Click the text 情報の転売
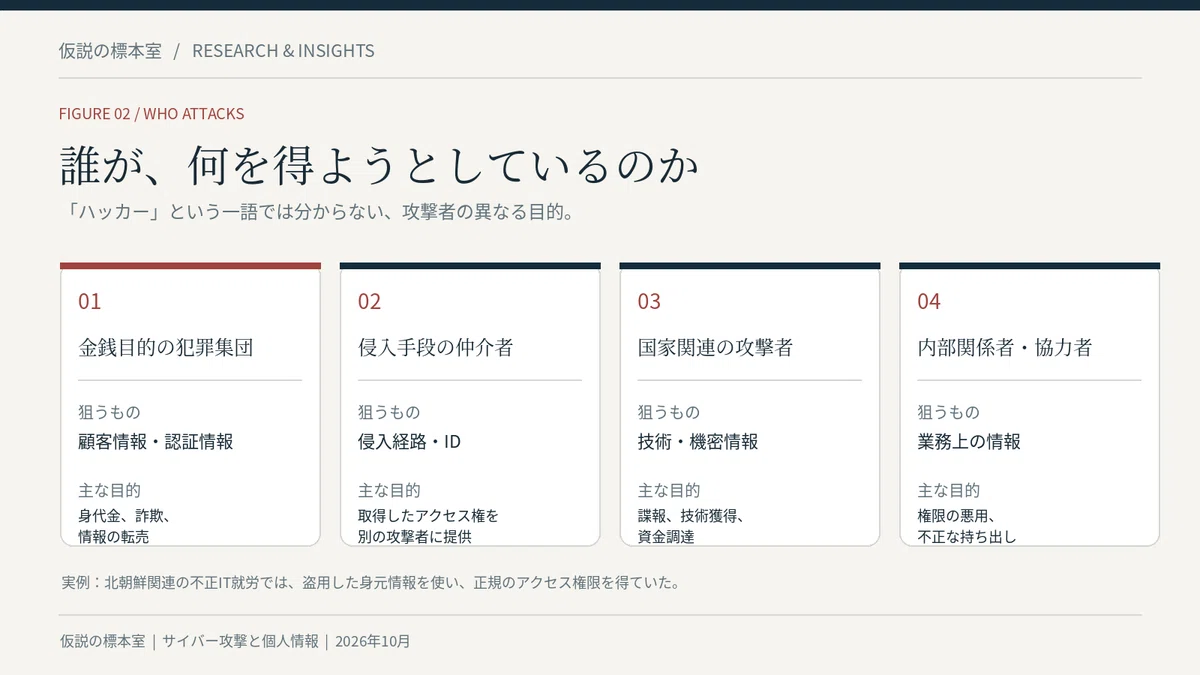The width and height of the screenshot is (1200, 675). point(114,537)
